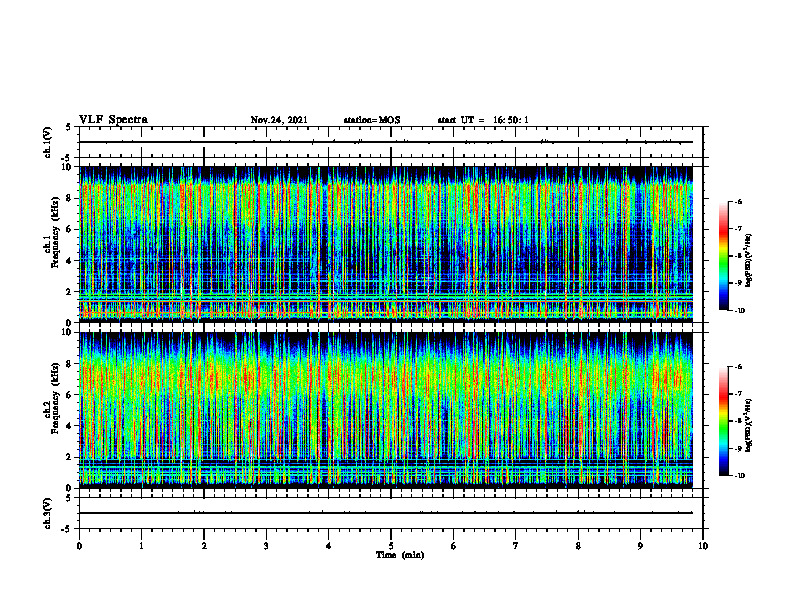The height and width of the screenshot is (612, 792).
Task: Click the "Time (min)" axis title
Action: tap(400, 555)
